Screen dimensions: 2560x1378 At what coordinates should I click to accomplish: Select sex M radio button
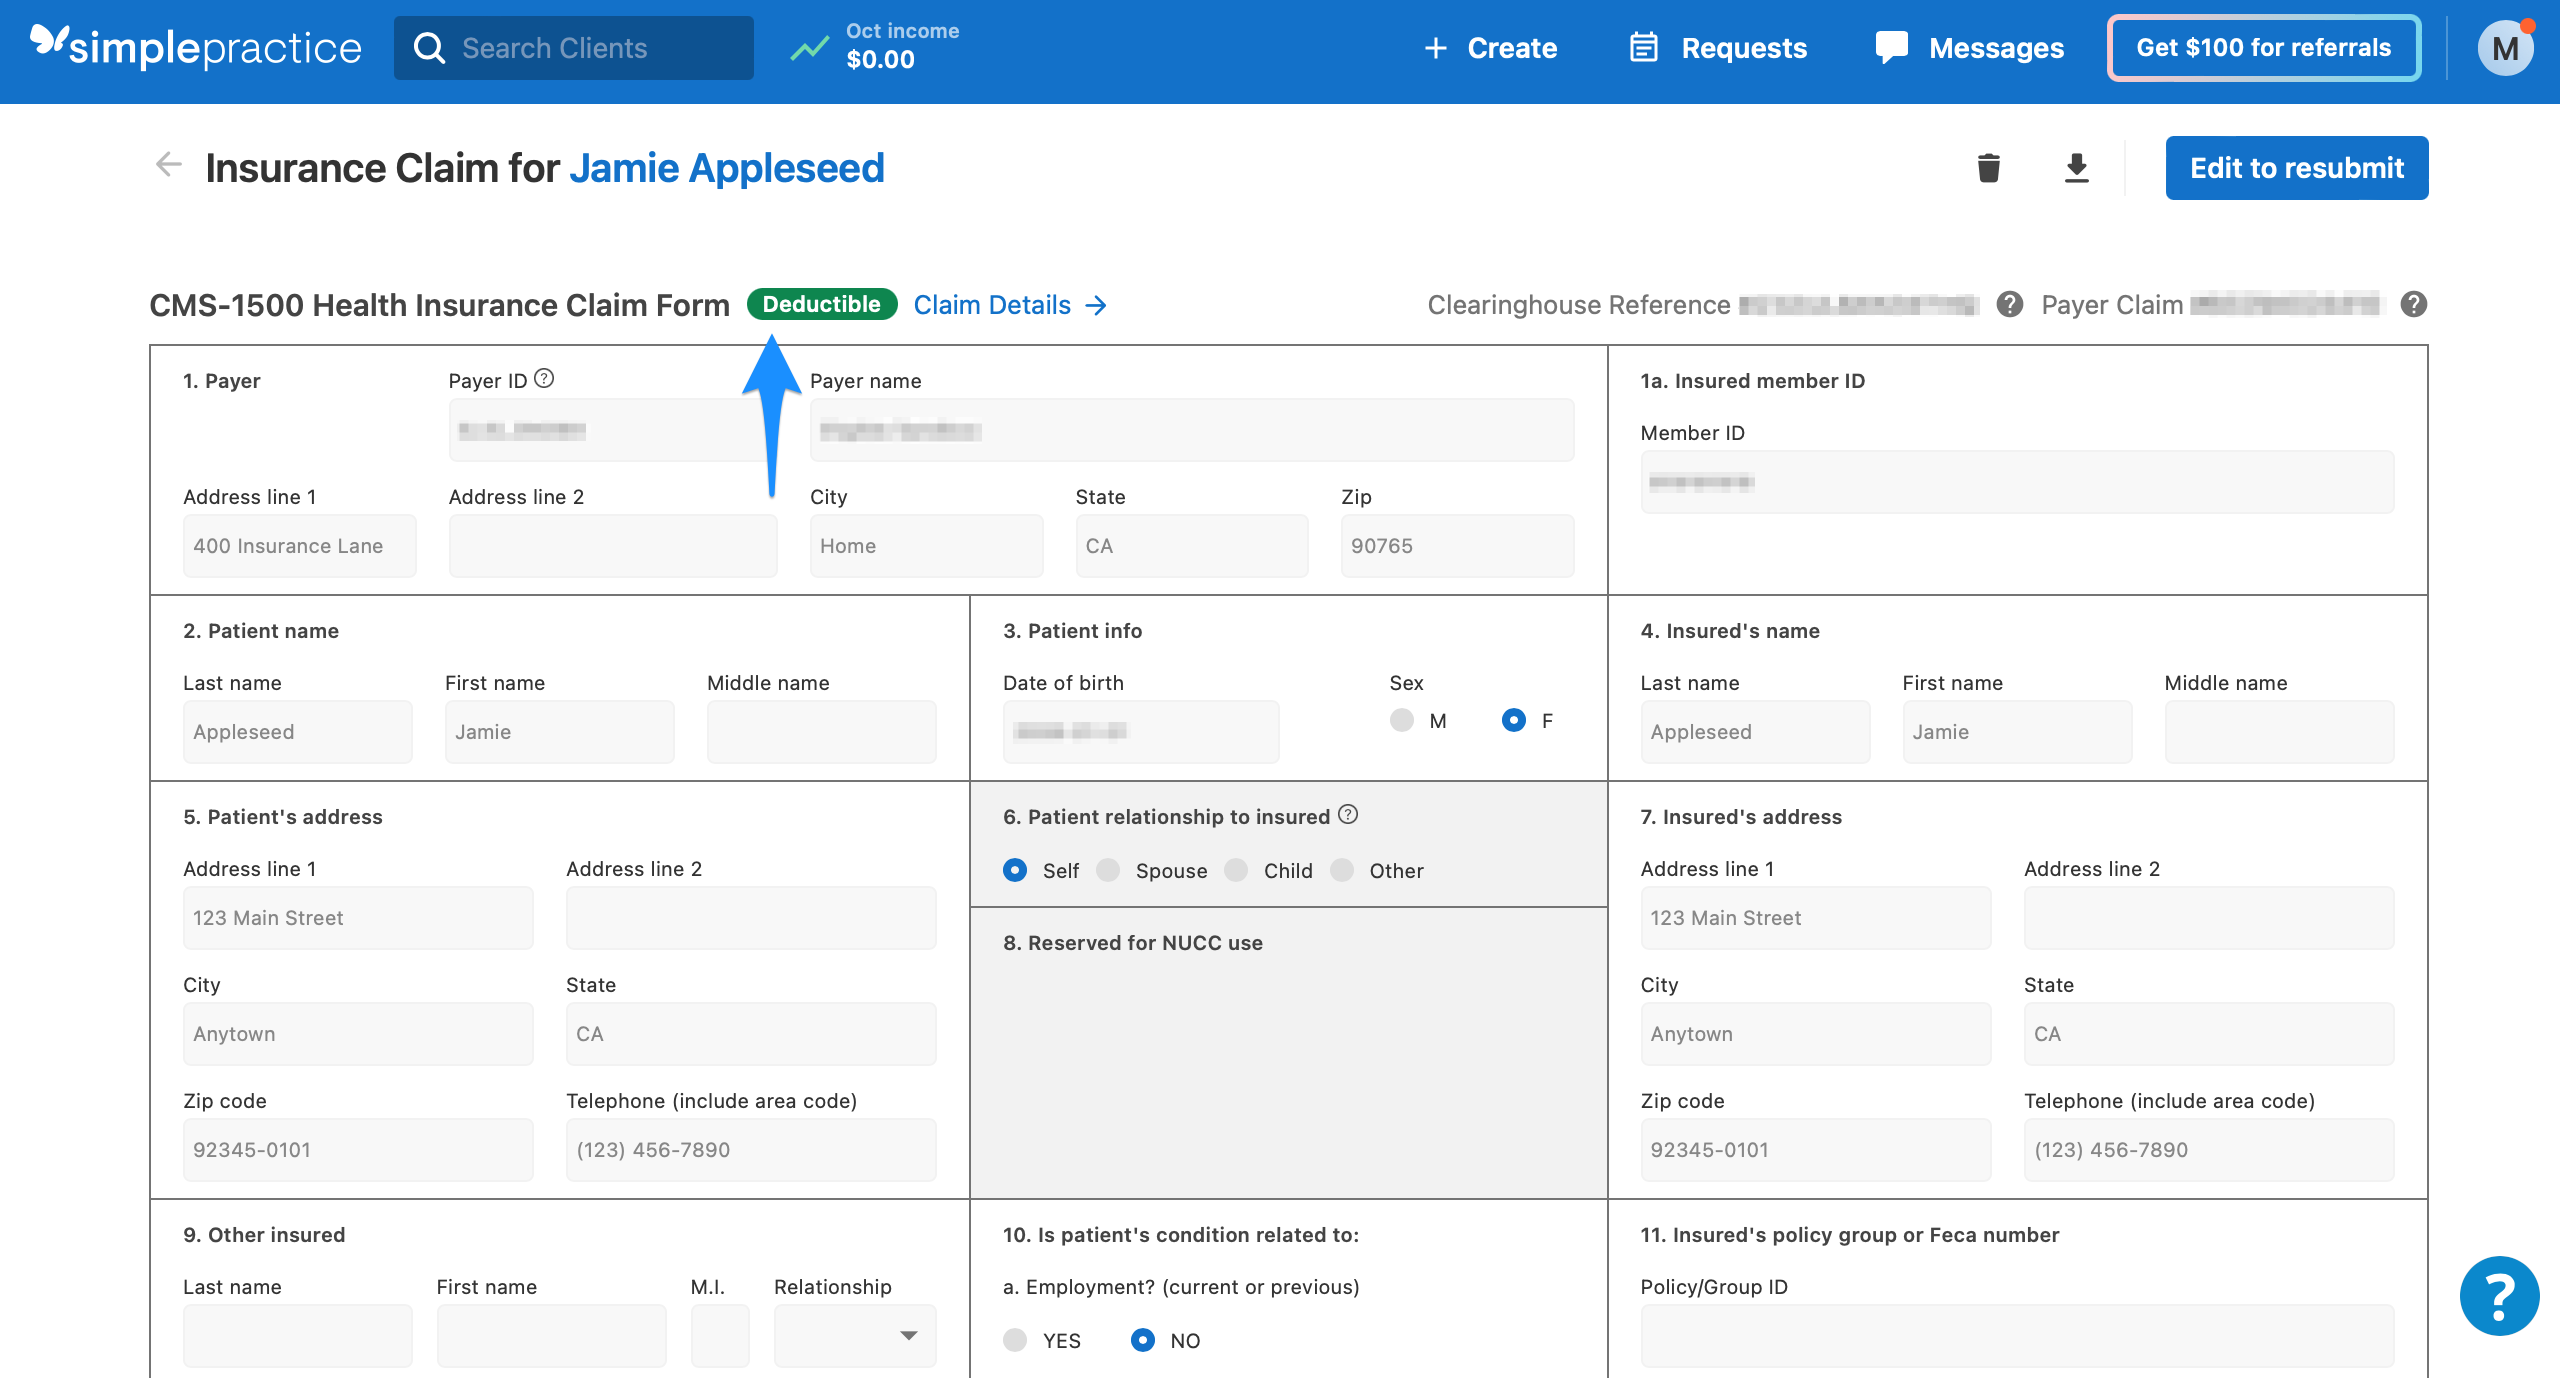coord(1402,720)
